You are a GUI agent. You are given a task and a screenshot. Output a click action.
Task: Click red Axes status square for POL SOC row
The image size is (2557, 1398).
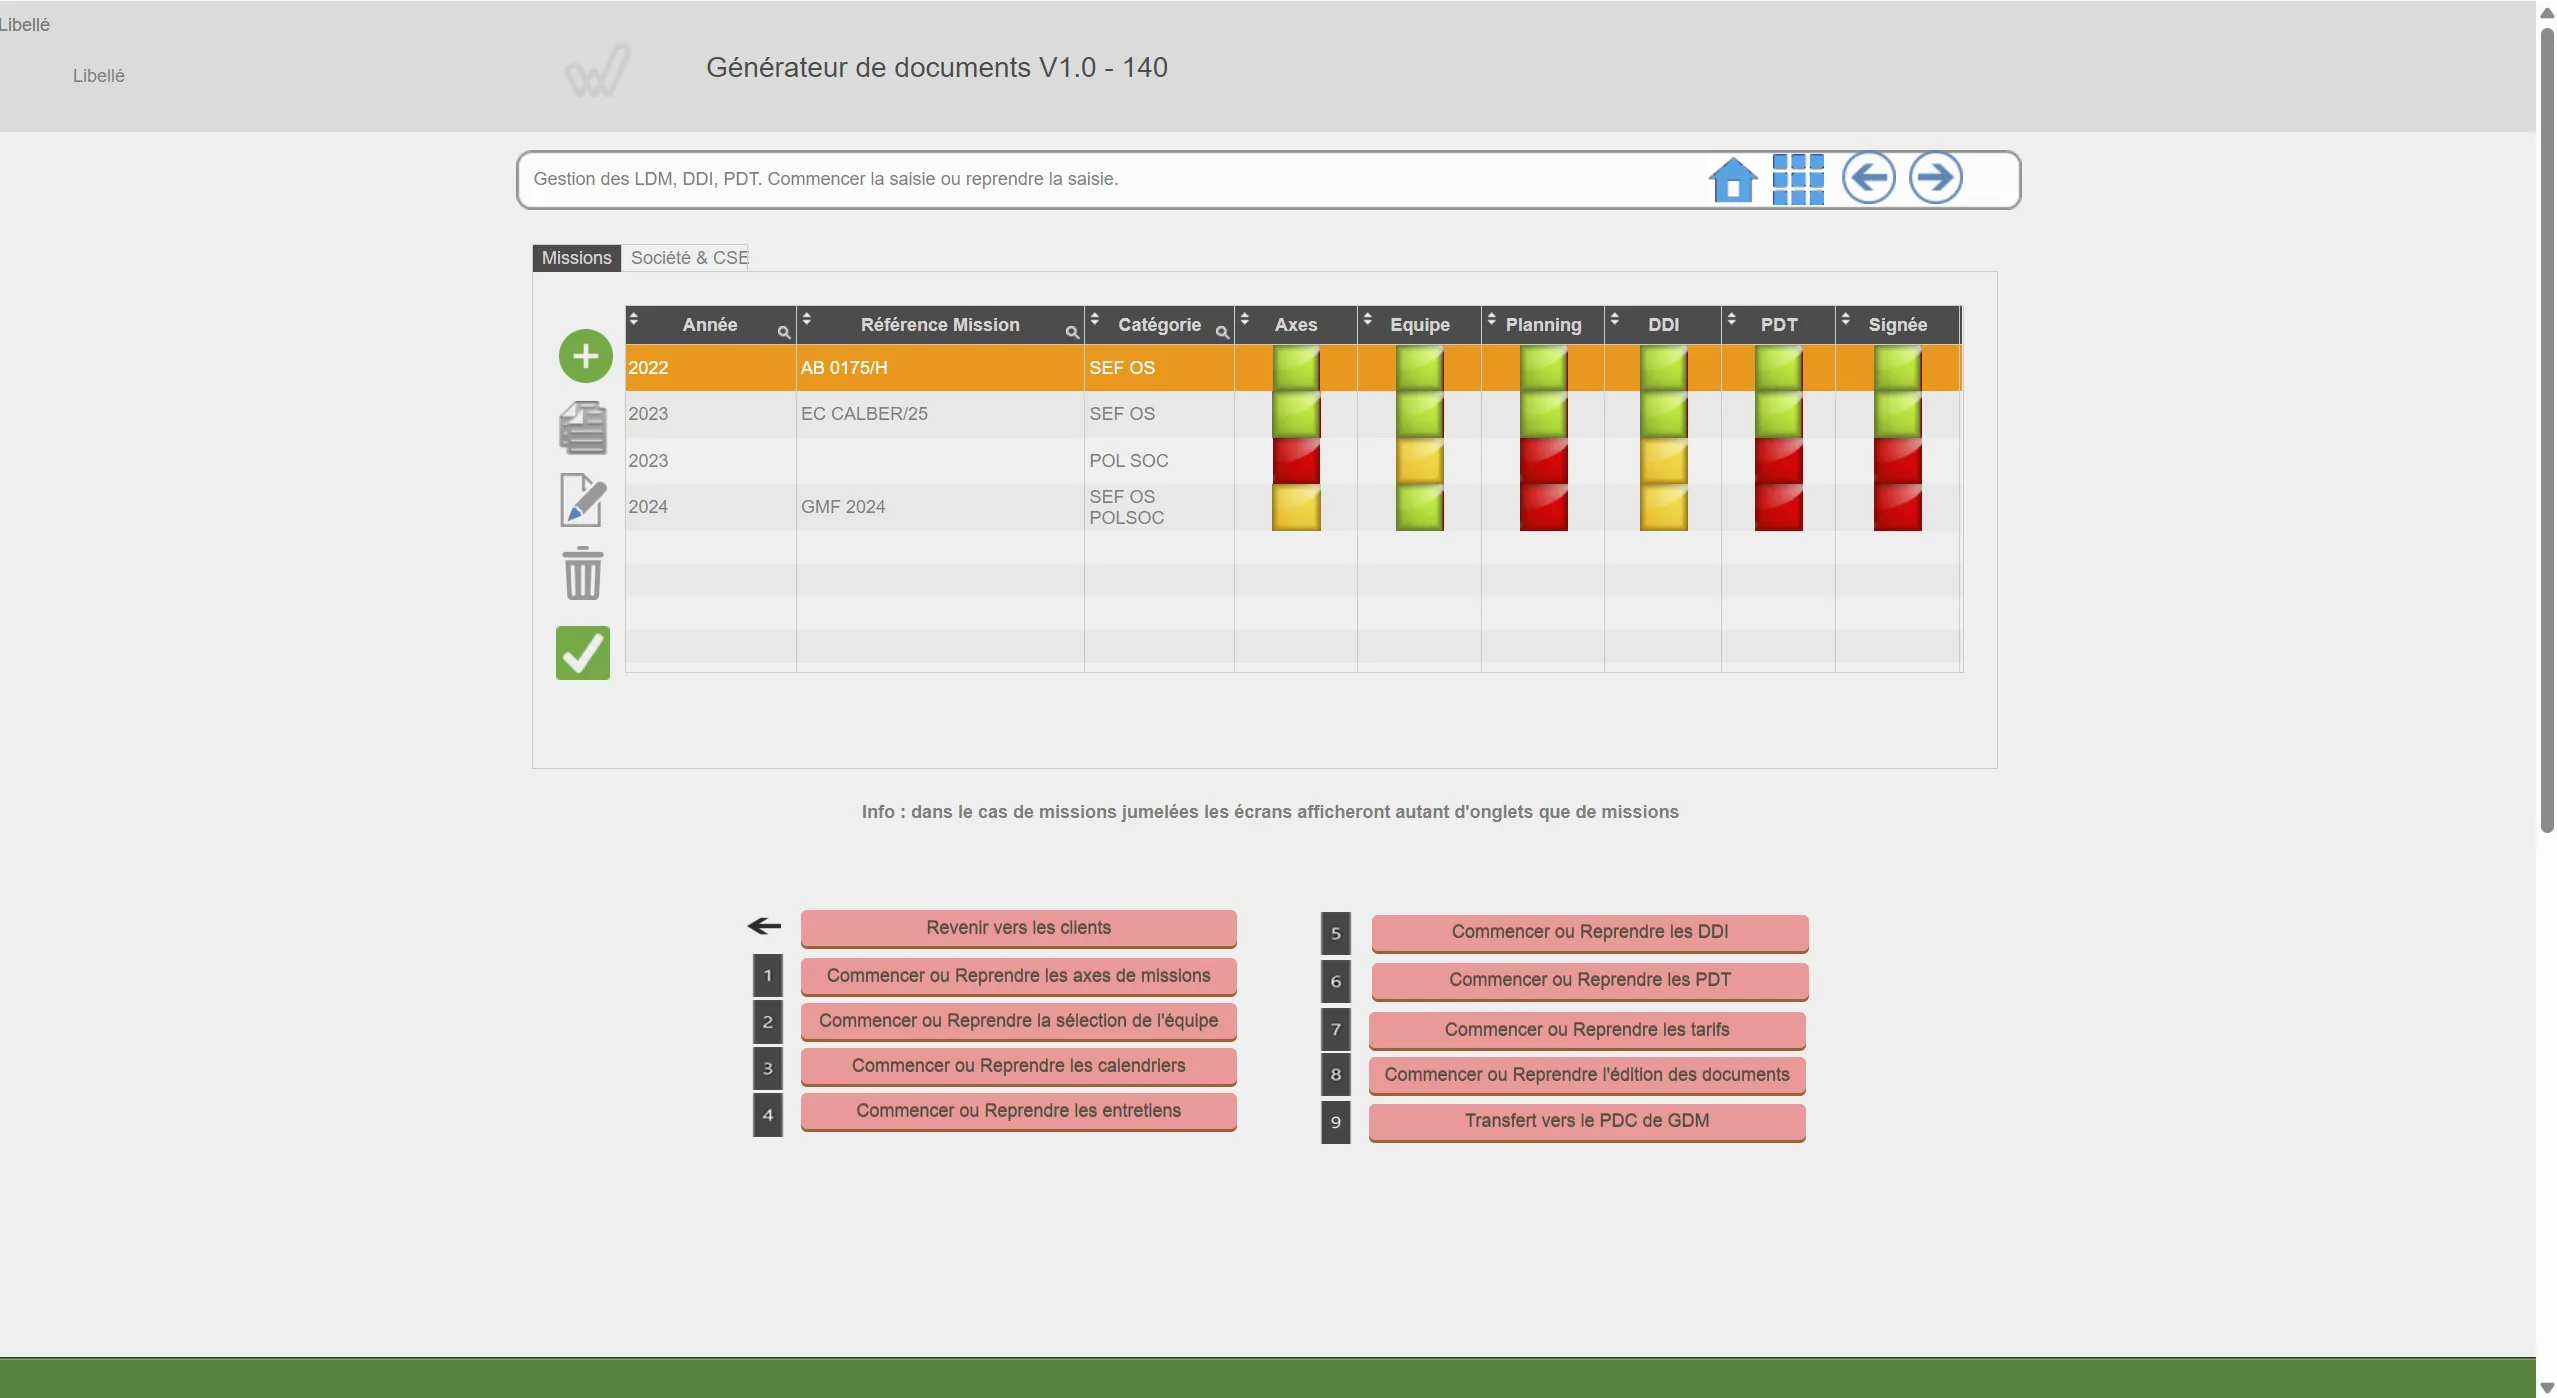(1296, 461)
